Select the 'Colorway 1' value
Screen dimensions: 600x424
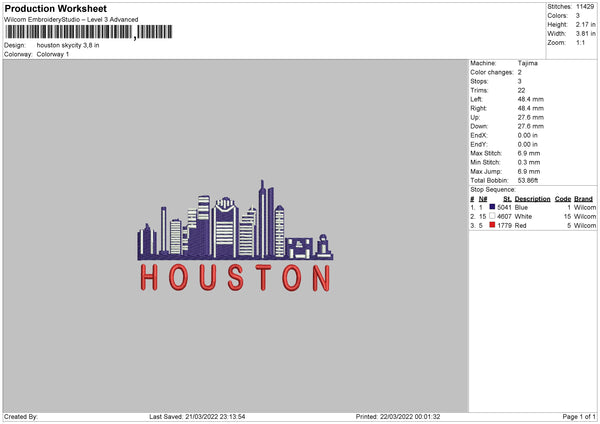tap(53, 54)
